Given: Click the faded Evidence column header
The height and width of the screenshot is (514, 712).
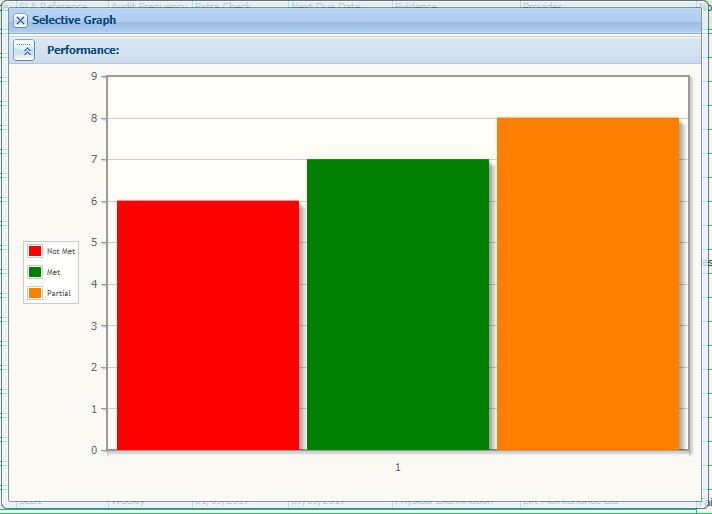Looking at the screenshot, I should (x=416, y=6).
